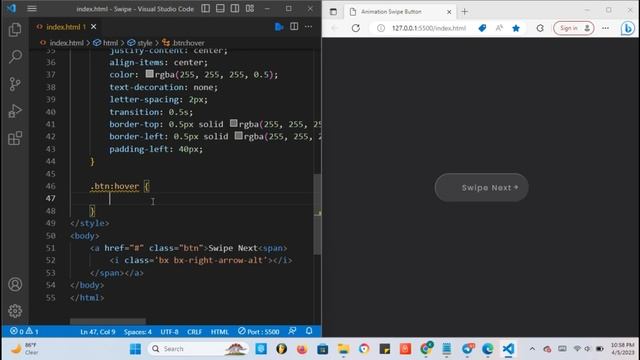Click the shopping tag icon in address bar
The image size is (640, 360).
click(482, 28)
